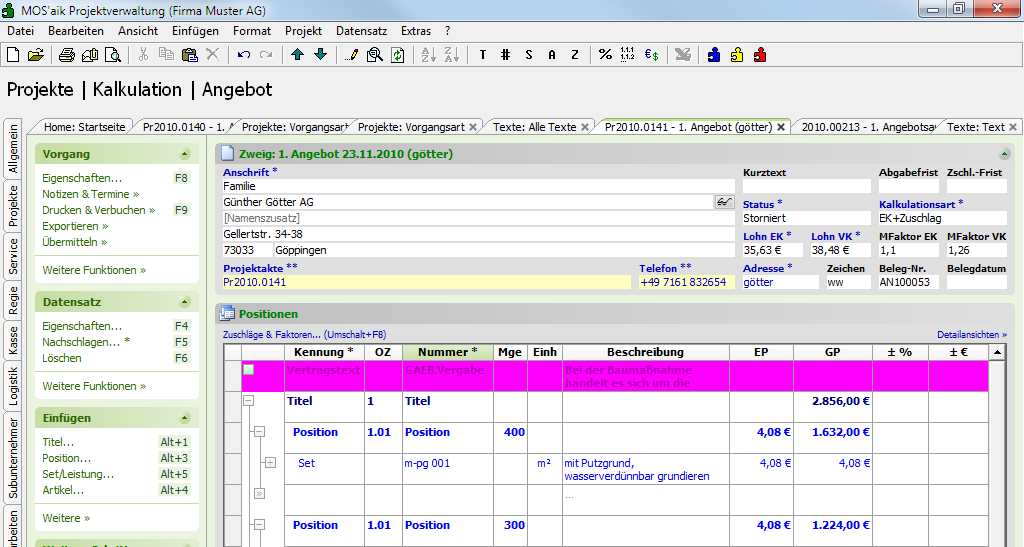The width and height of the screenshot is (1024, 547).
Task: Collapse the Position 1.01 node with quantity 400
Action: (259, 431)
